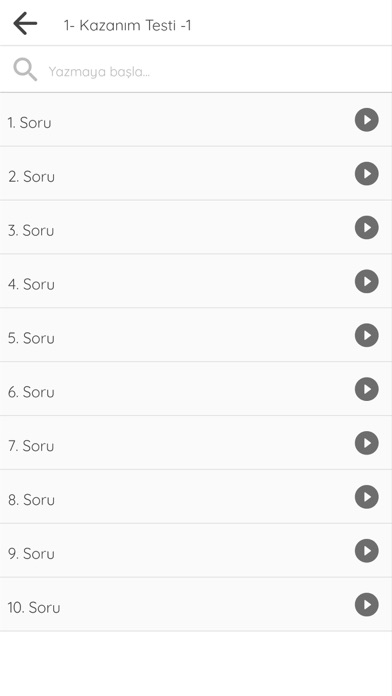Play the video for 7. Soru
Image resolution: width=392 pixels, height=696 pixels.
point(366,443)
